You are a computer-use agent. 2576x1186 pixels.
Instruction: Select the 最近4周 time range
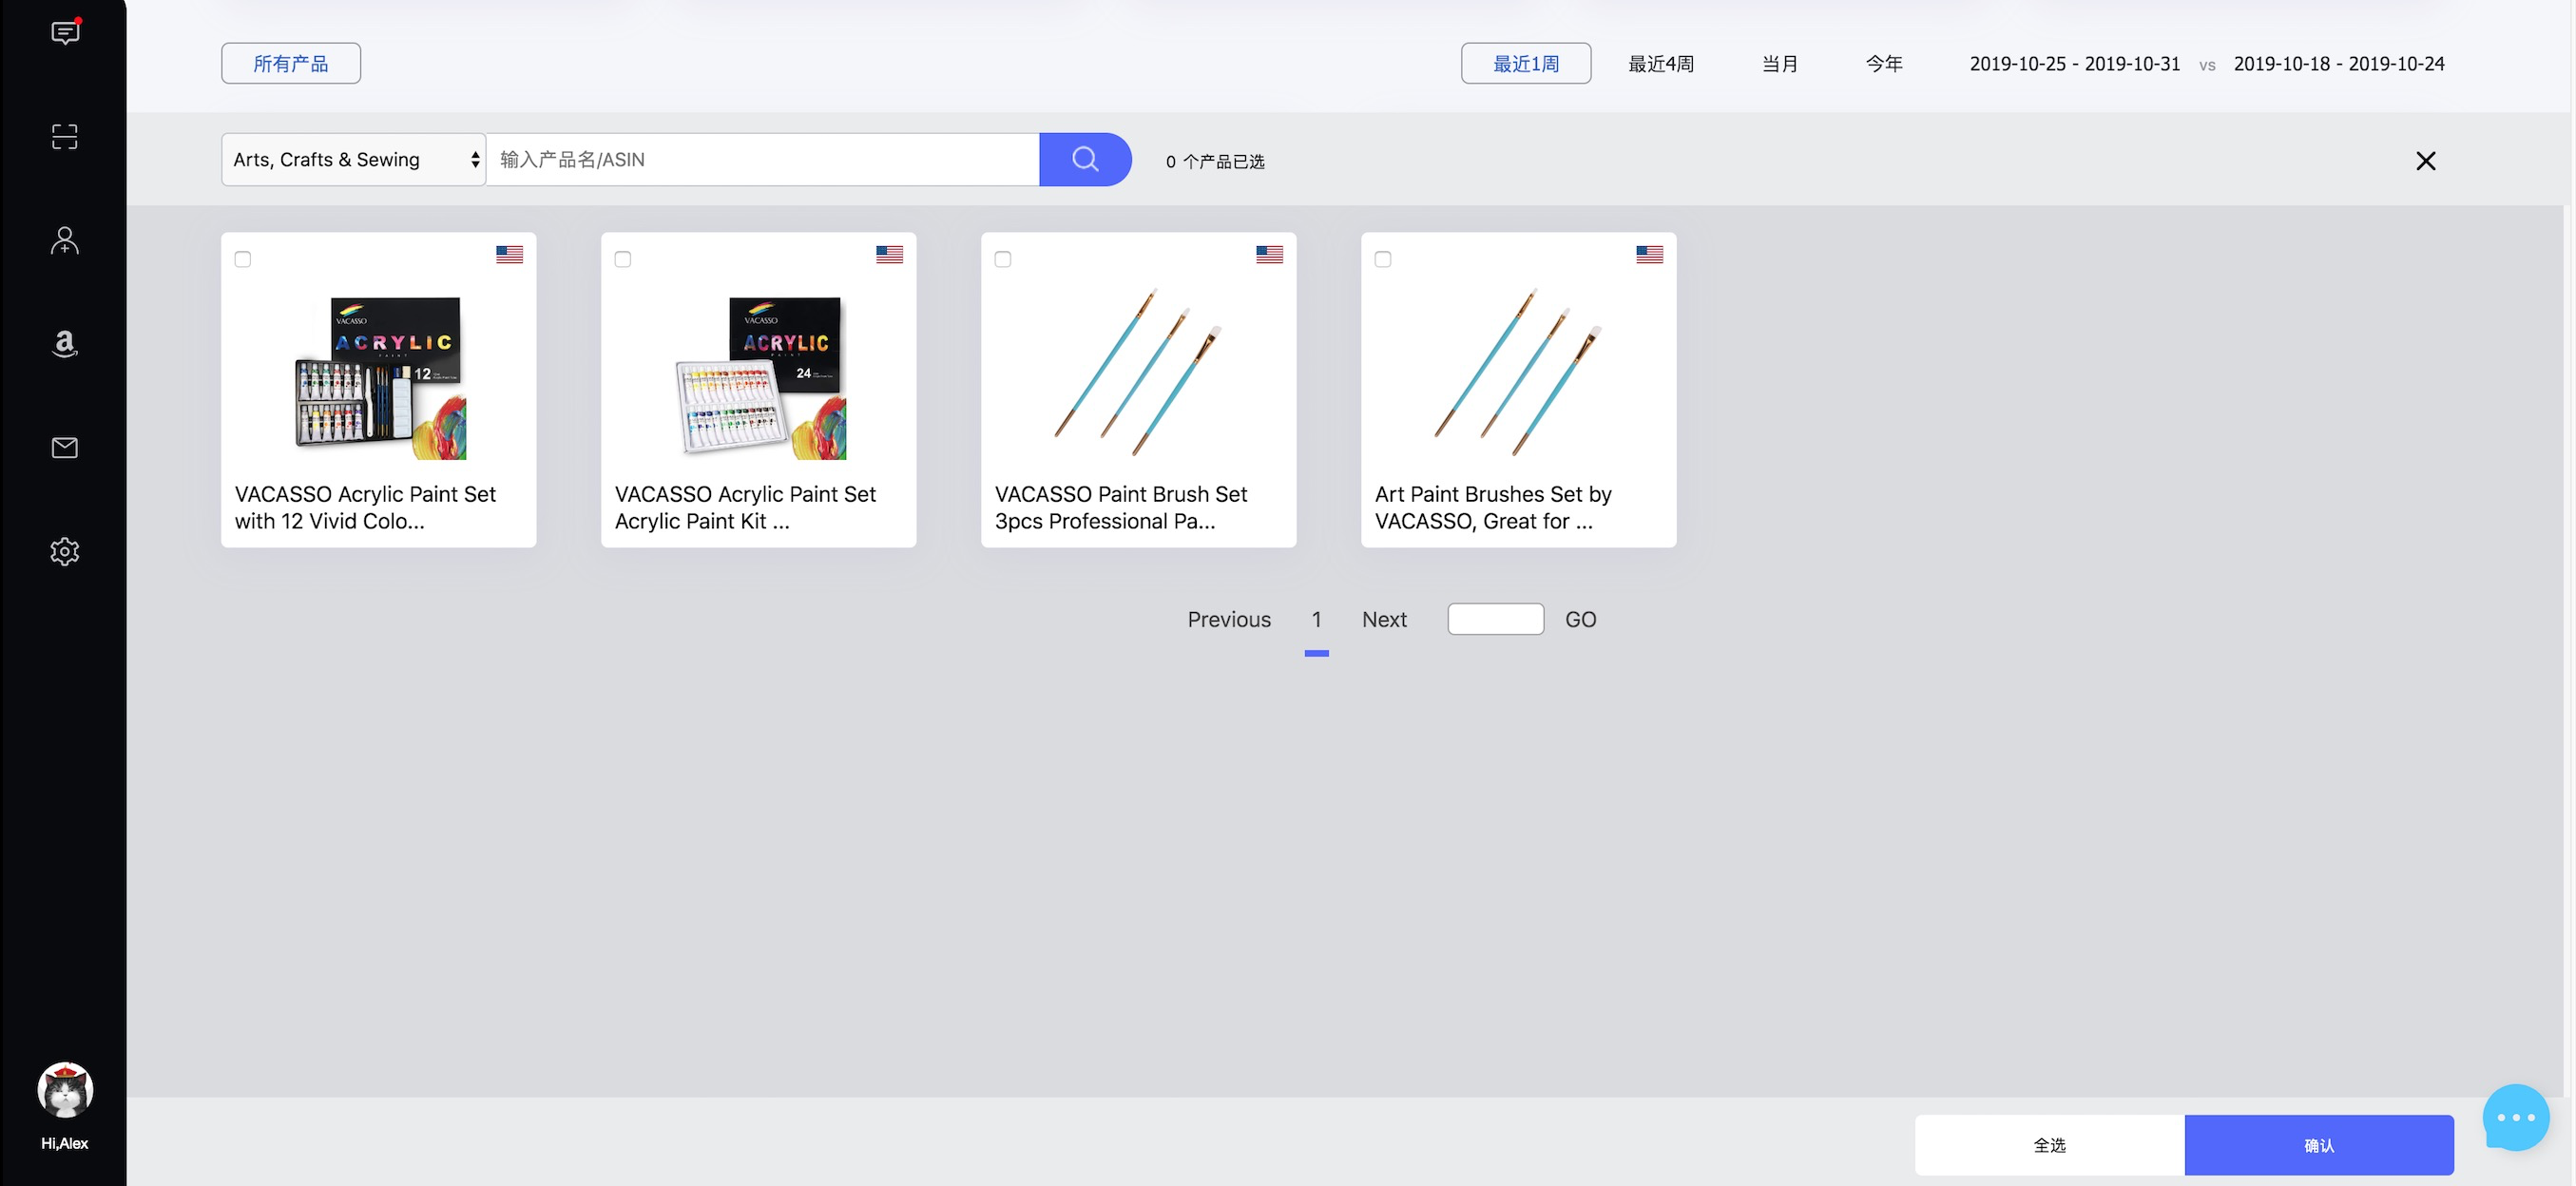point(1660,63)
